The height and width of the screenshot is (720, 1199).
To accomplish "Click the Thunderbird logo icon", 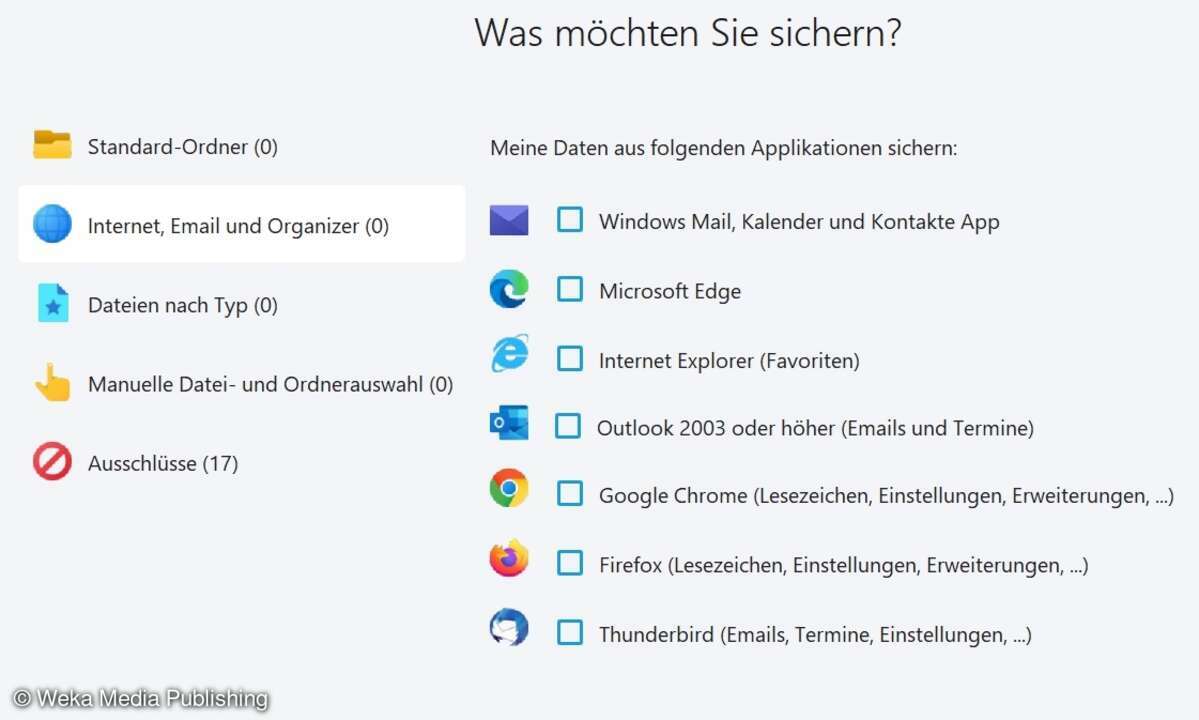I will [x=509, y=629].
